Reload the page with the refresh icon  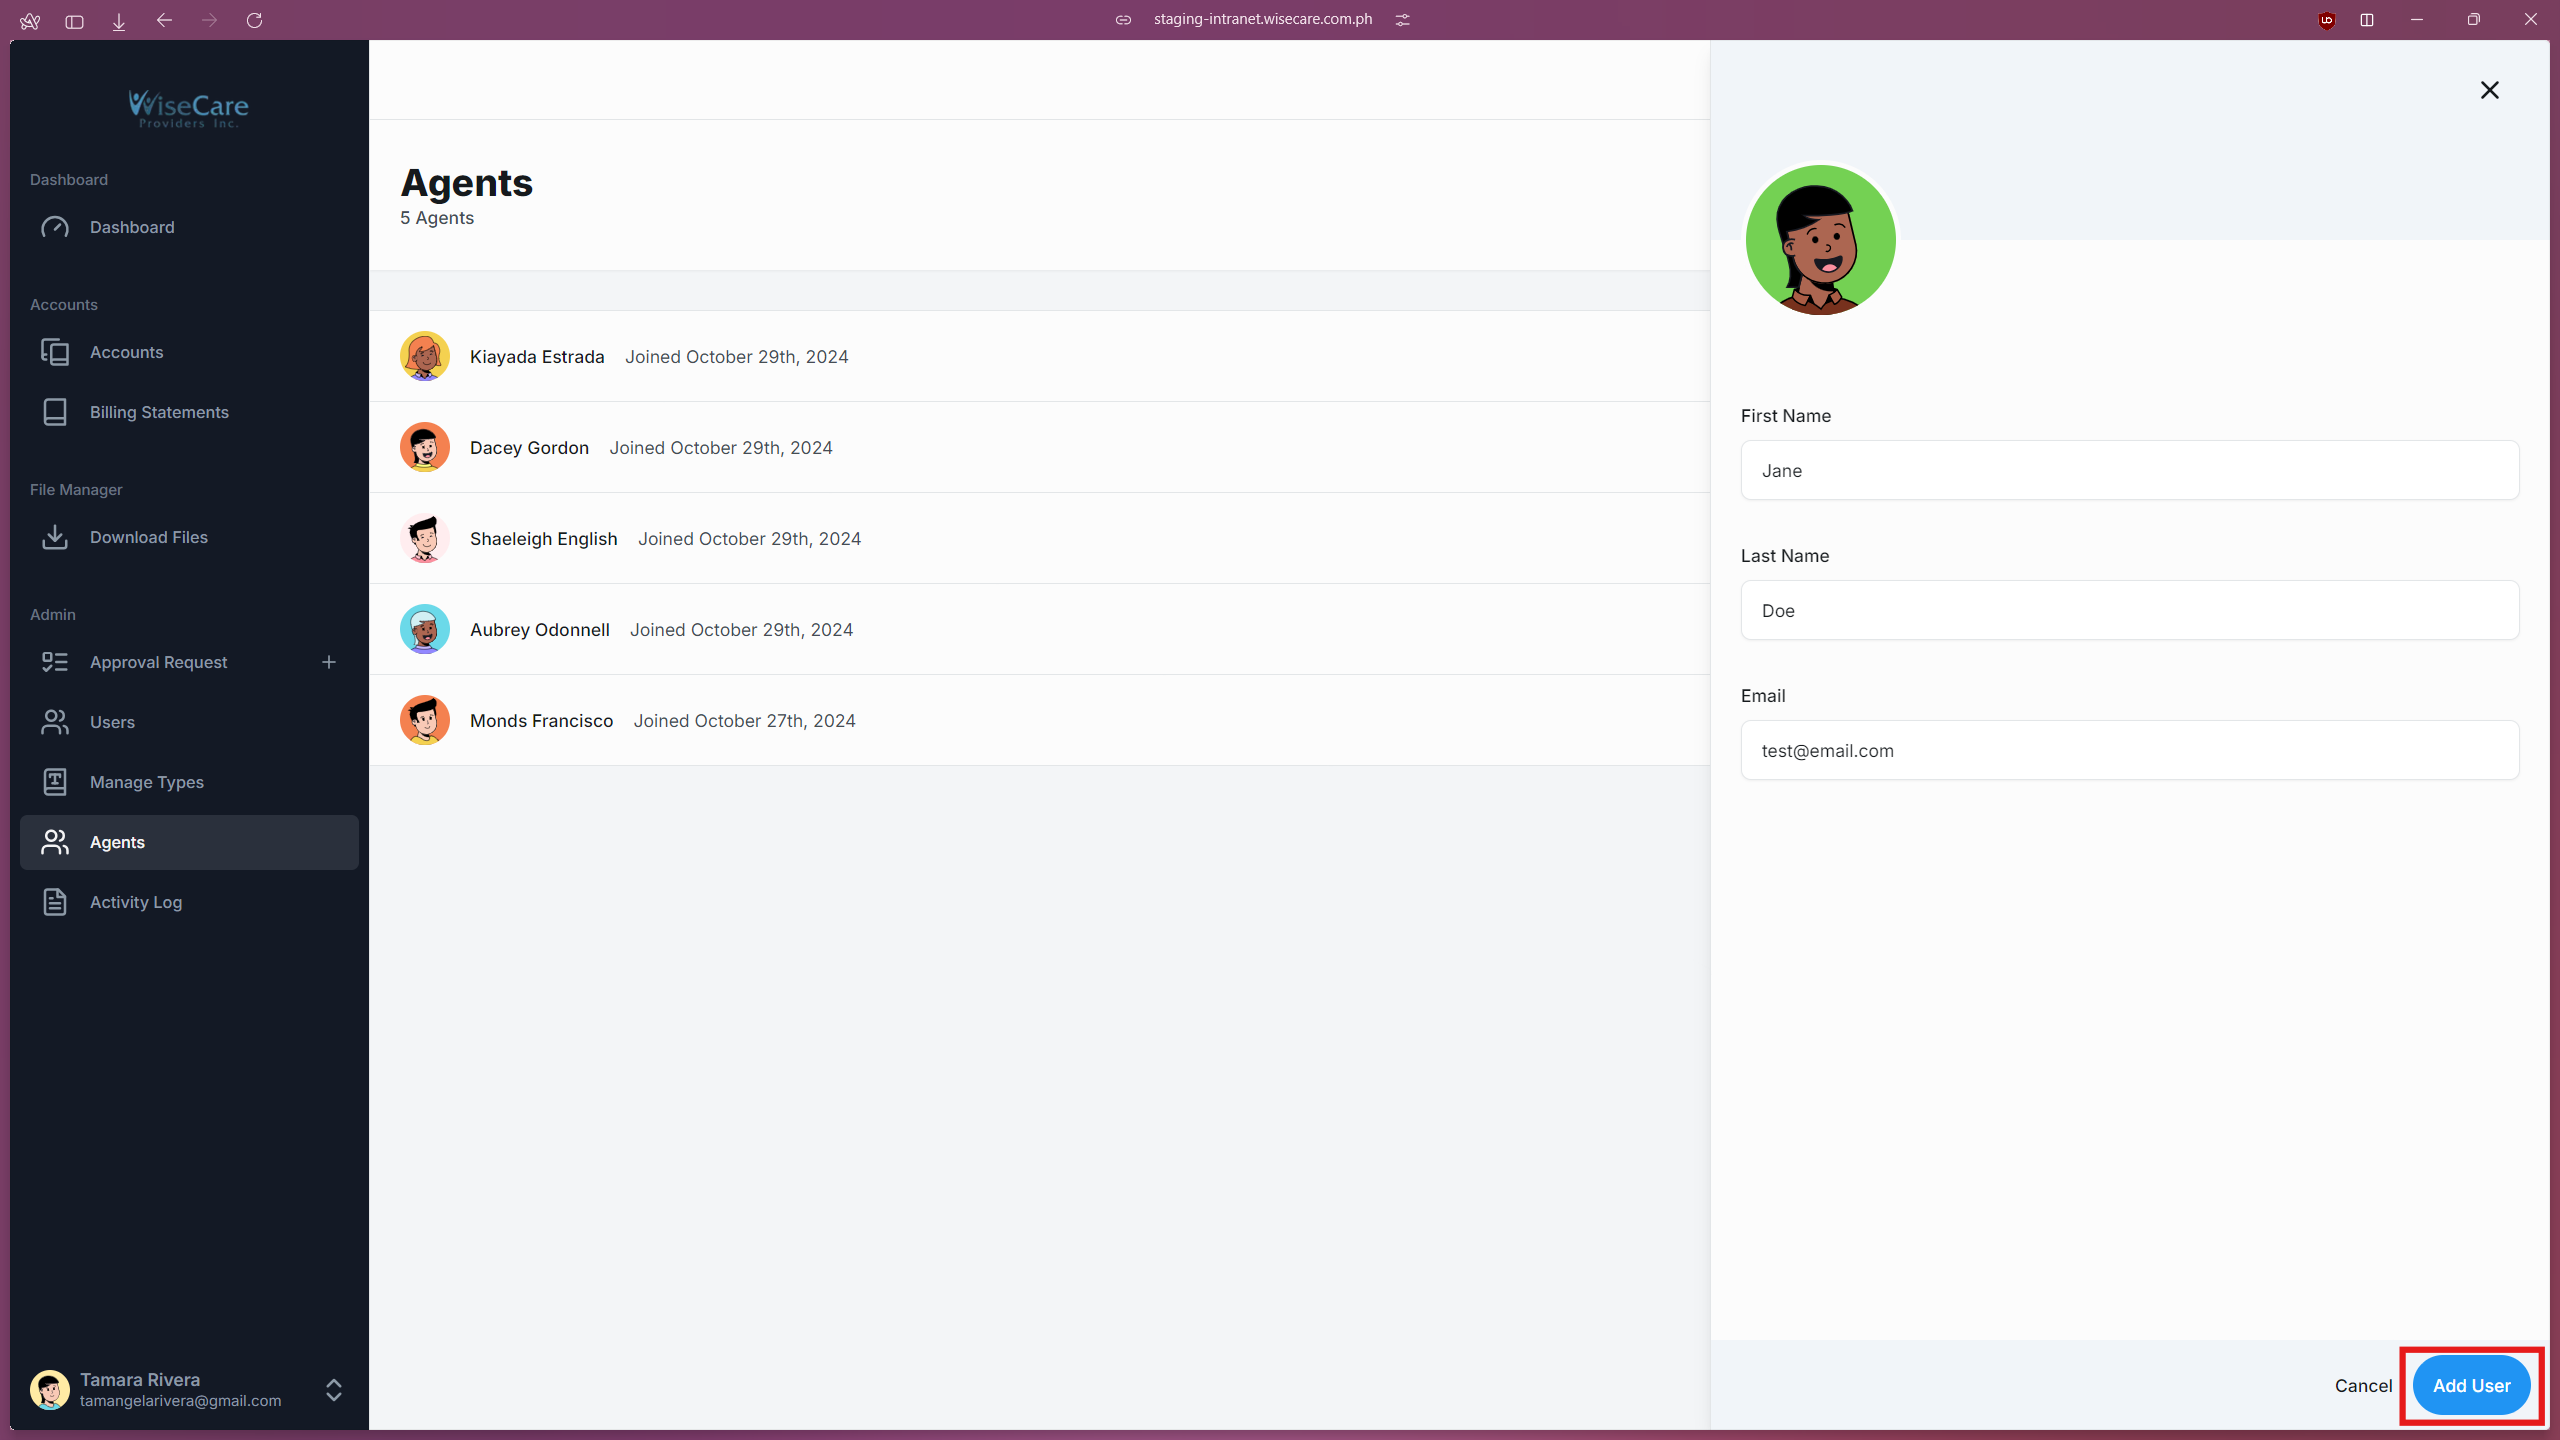coord(255,20)
